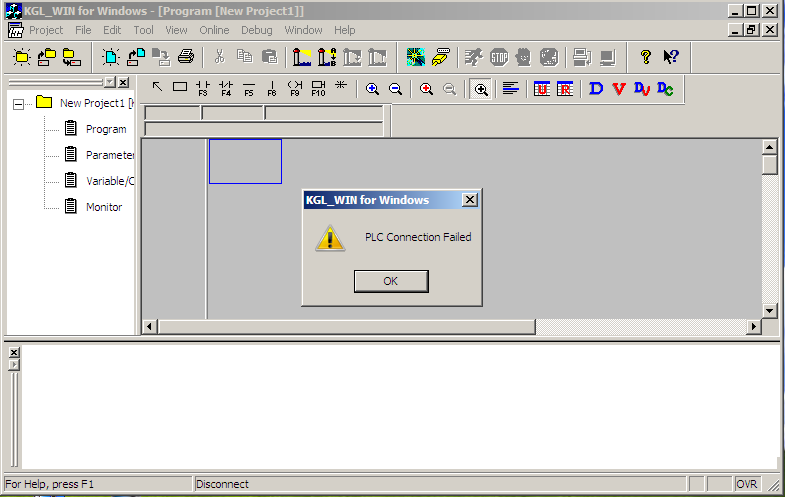Select the arrow pointer tool
785x497 pixels.
157,87
